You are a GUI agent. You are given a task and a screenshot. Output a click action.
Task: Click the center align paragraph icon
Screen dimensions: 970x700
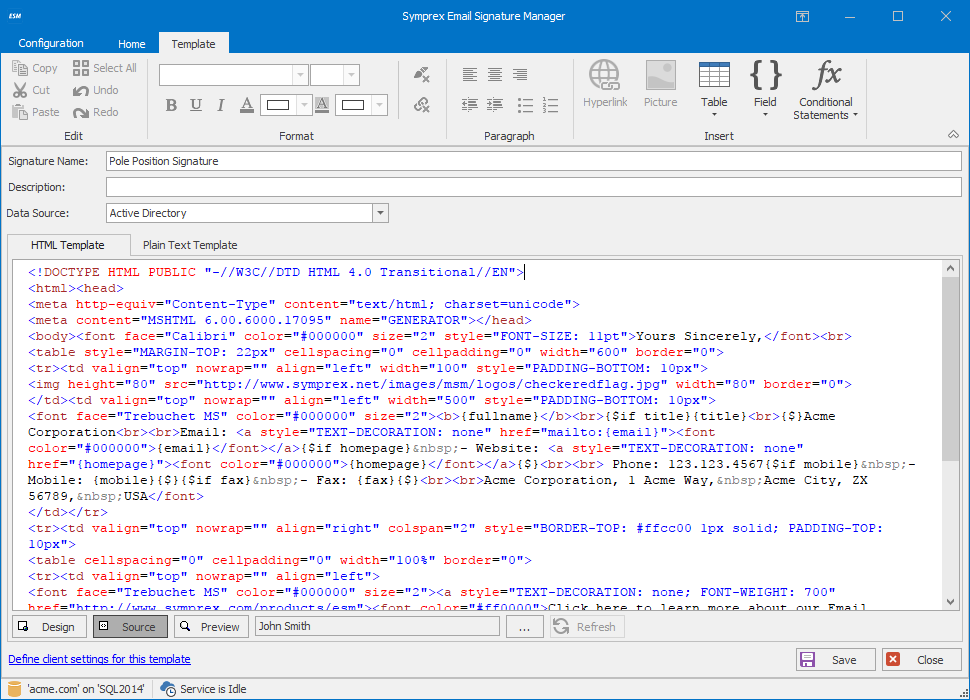(x=495, y=75)
